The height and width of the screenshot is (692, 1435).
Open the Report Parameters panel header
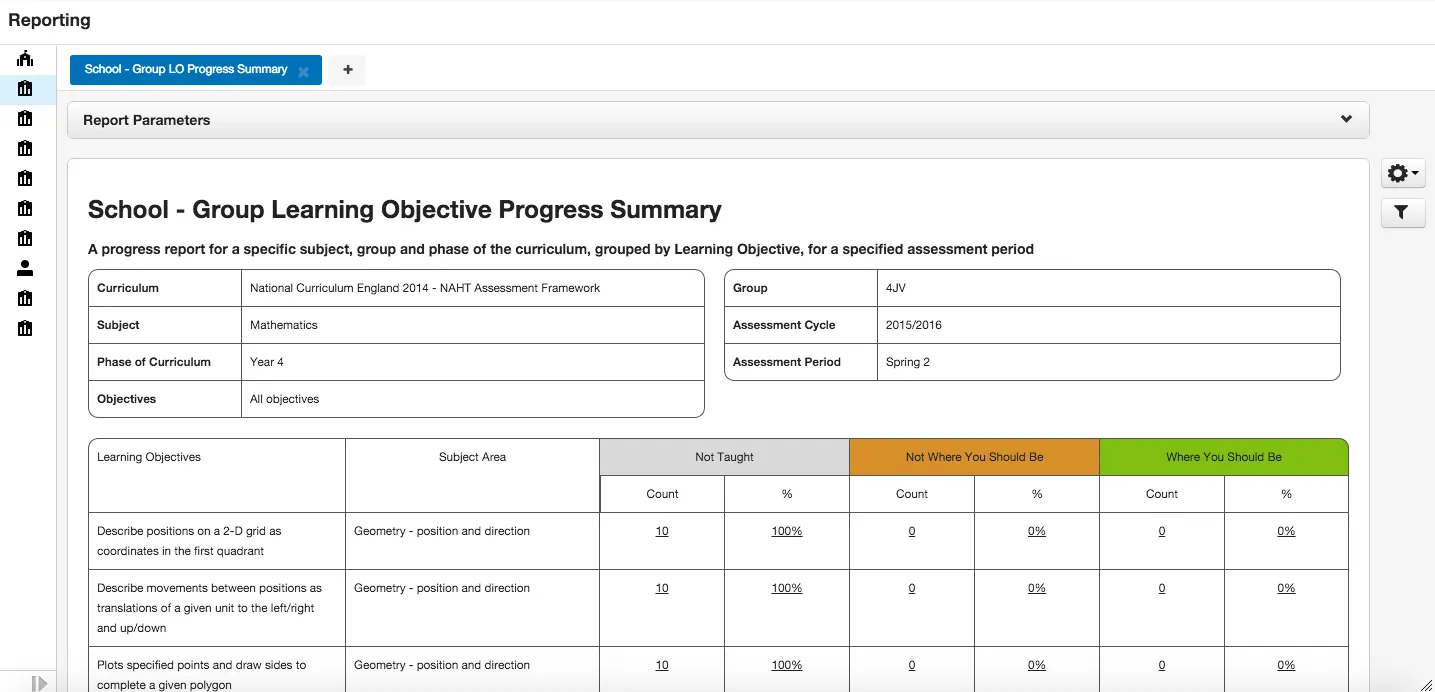[718, 120]
